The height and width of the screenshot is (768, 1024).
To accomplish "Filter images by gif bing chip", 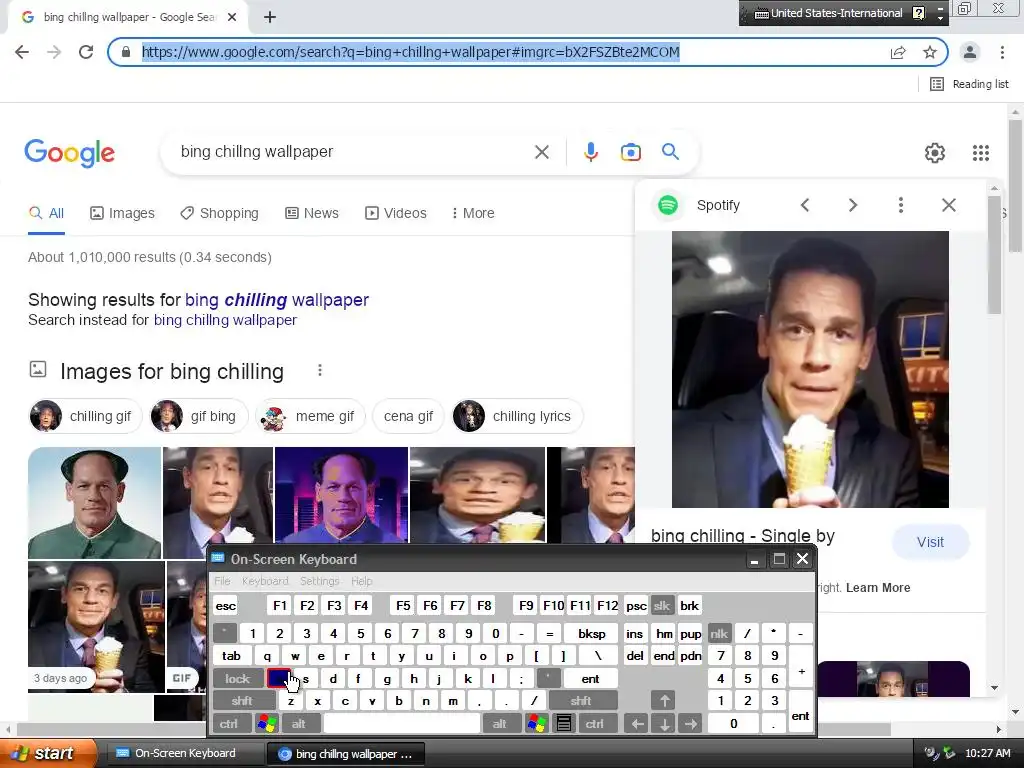I will [x=199, y=417].
